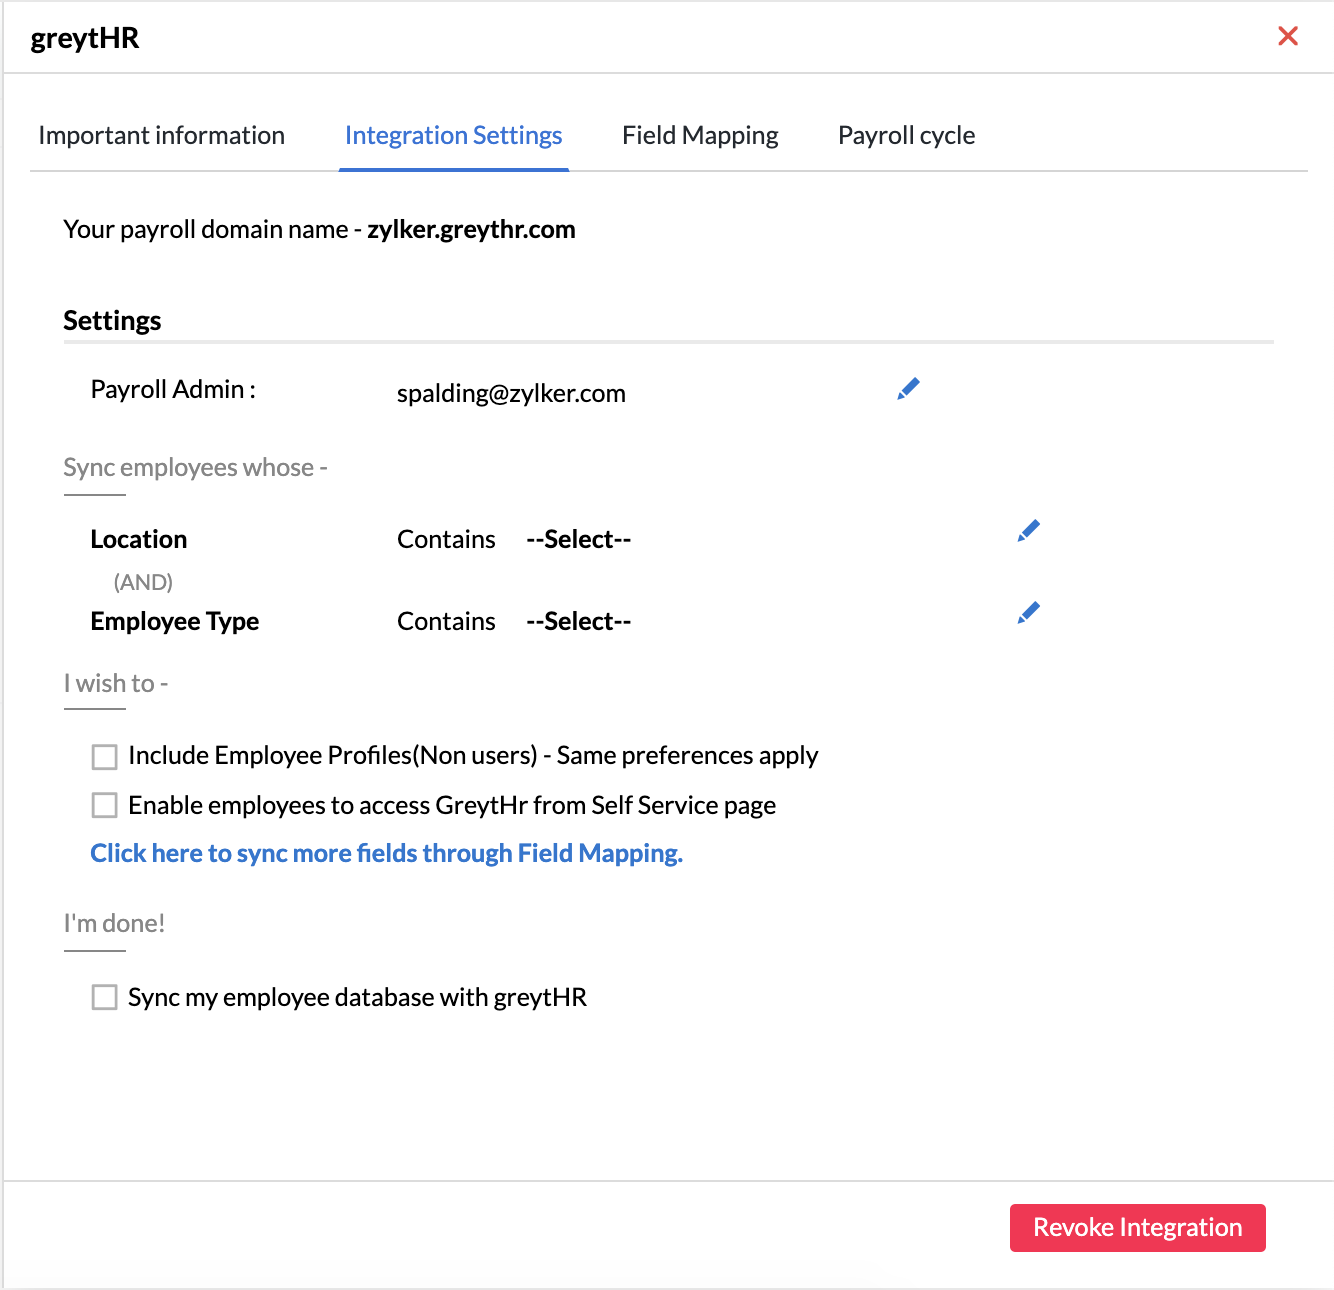Click the Payroll Admin label
Screen dimensions: 1334x1290
click(173, 389)
